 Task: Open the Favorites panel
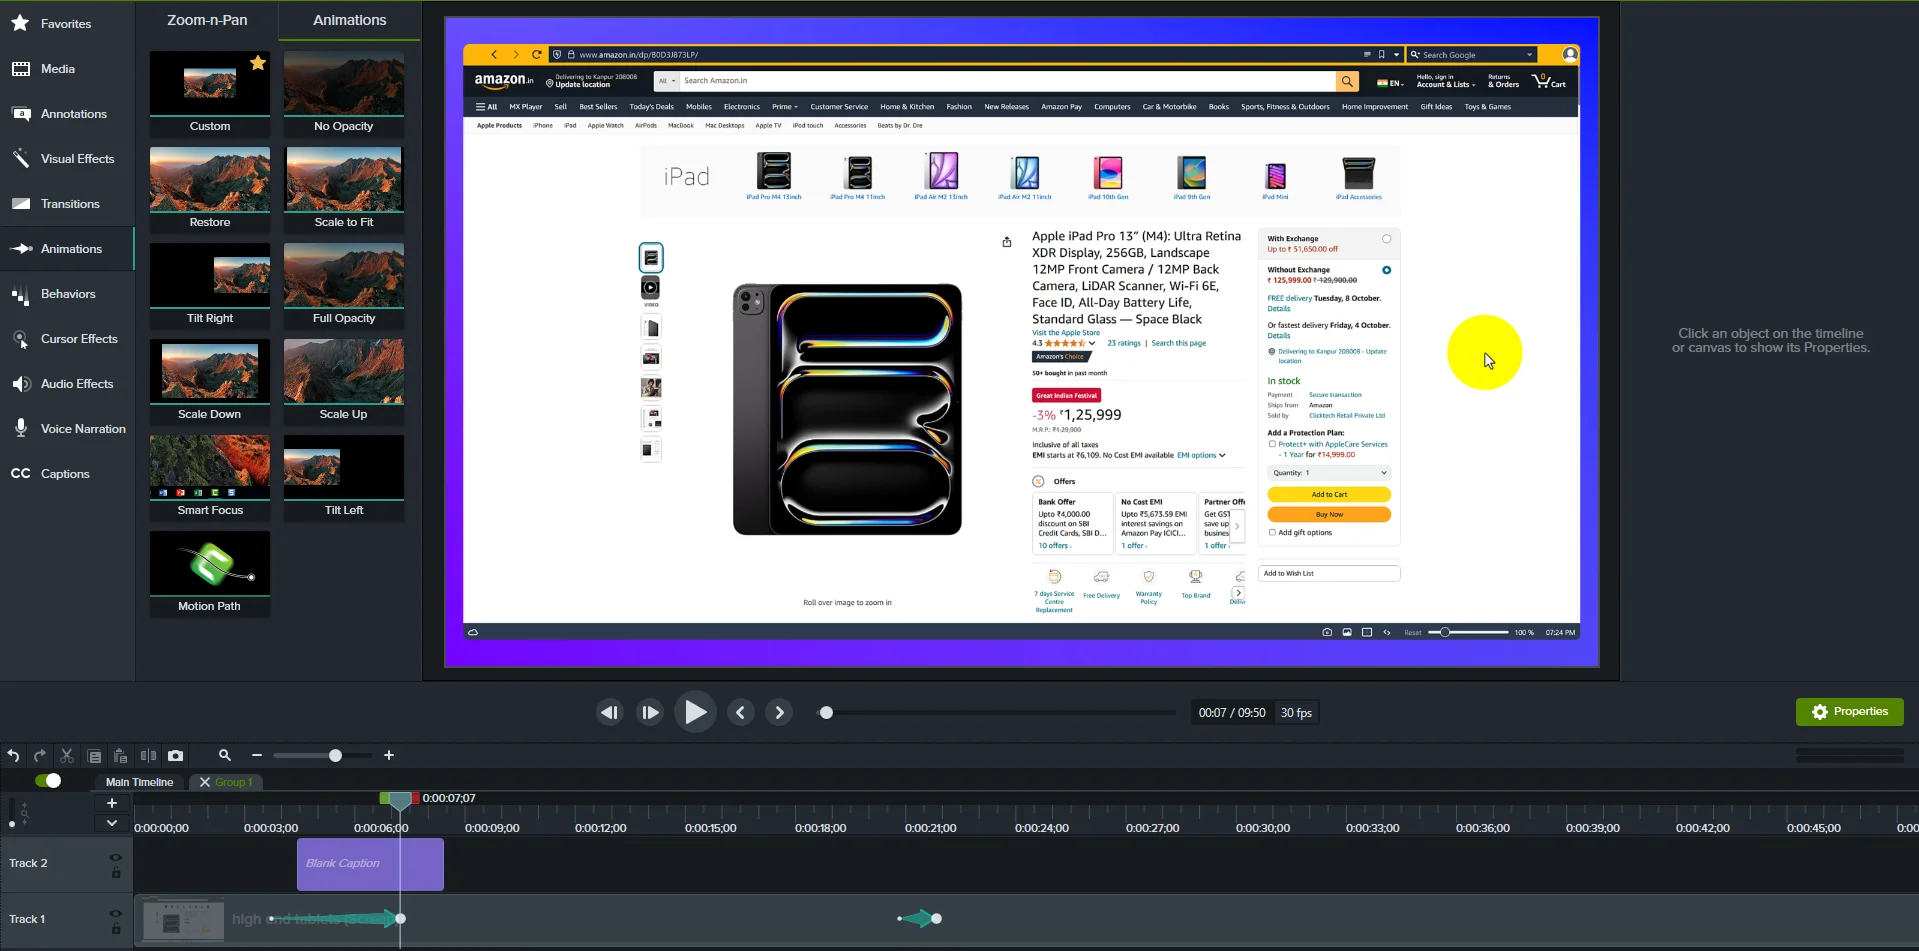click(x=66, y=23)
